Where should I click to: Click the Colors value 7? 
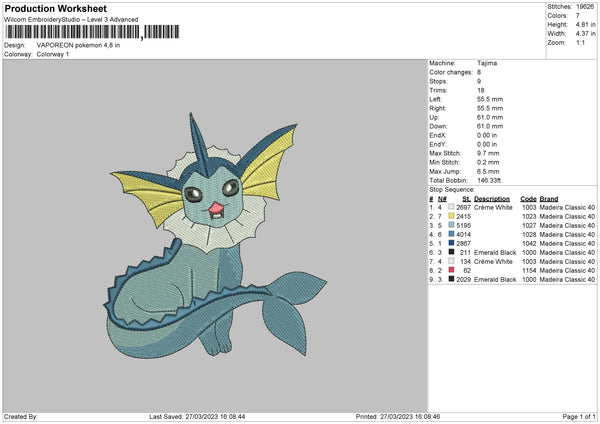[x=578, y=16]
